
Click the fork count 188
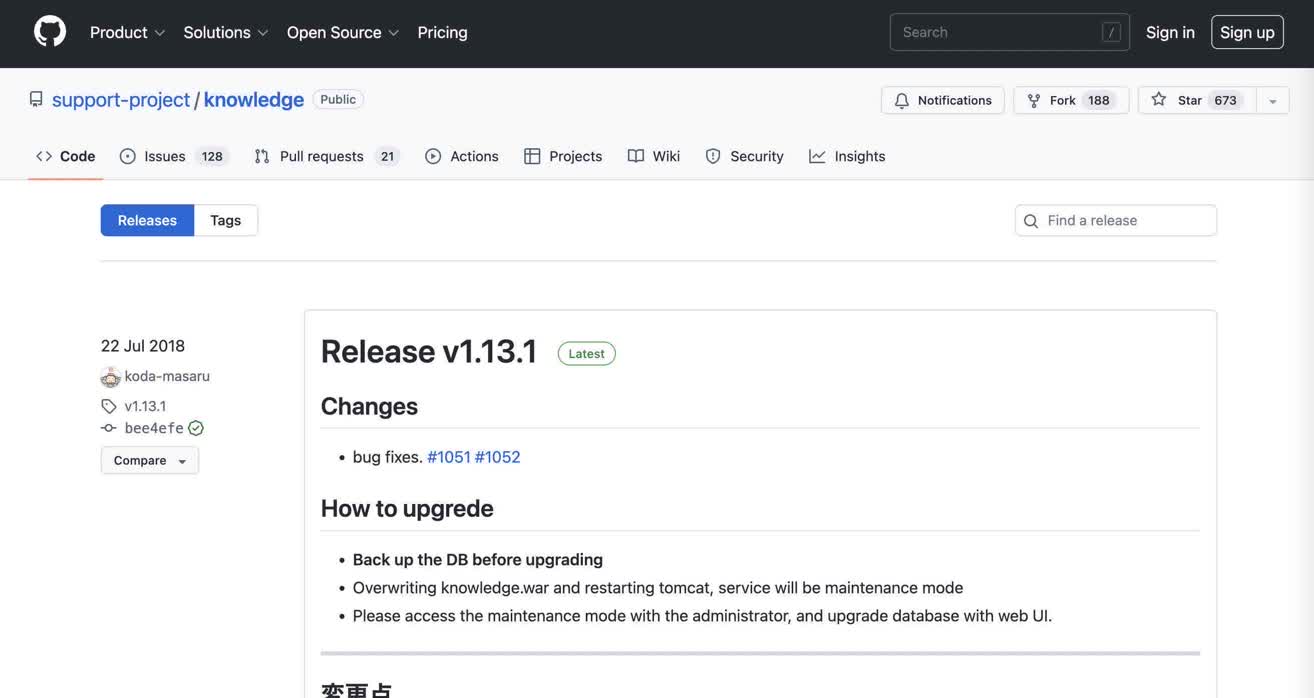tap(1099, 100)
